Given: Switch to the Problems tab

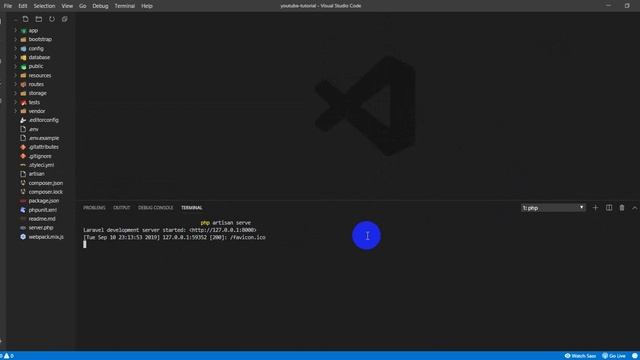Looking at the screenshot, I should click(x=94, y=208).
